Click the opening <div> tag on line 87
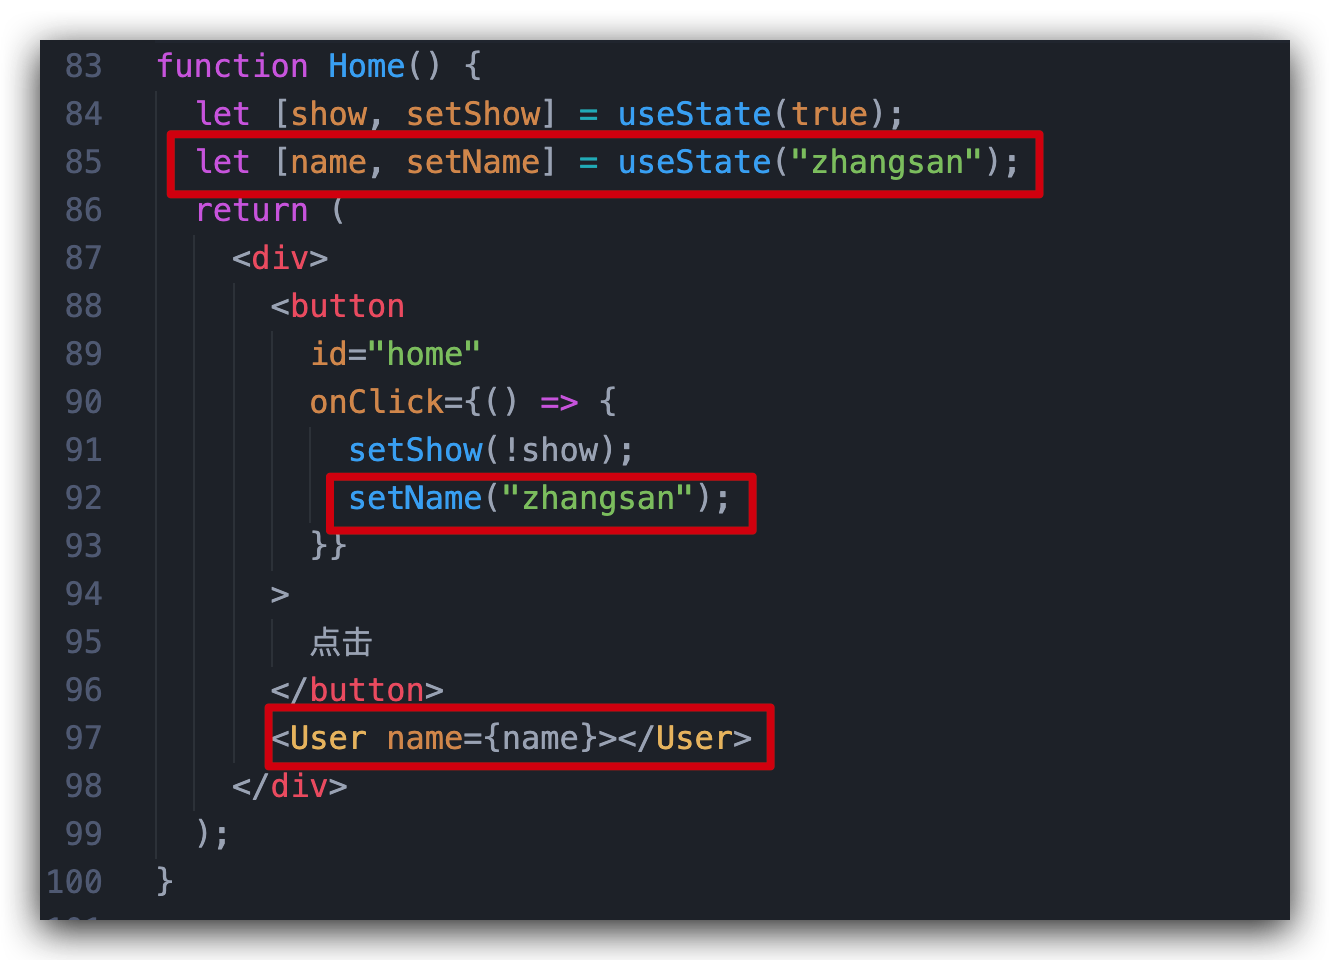Screen dimensions: 1330x960 pyautogui.click(x=280, y=258)
